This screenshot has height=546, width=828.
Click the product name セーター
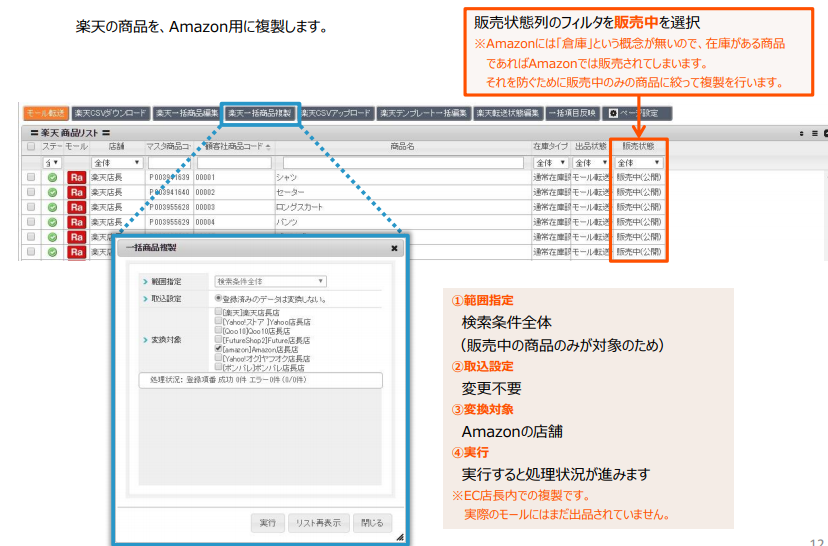290,192
